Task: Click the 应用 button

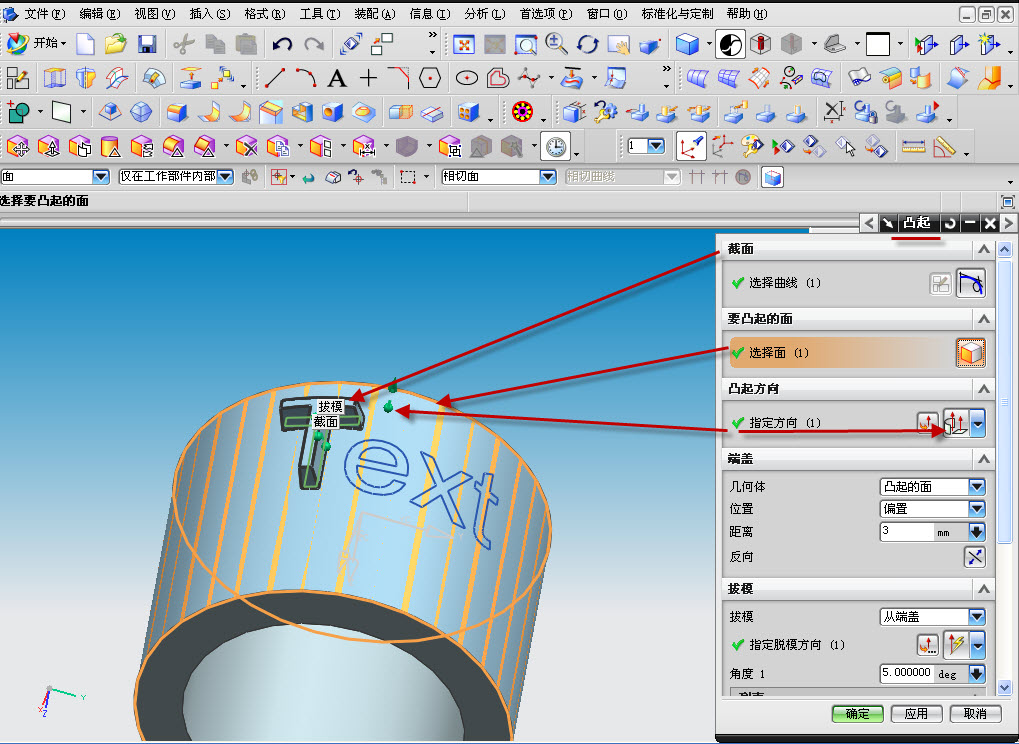Action: coord(916,713)
